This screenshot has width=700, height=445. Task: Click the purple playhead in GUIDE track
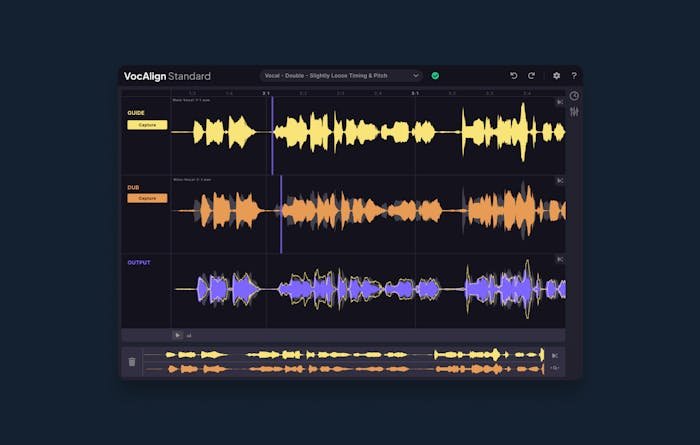272,135
